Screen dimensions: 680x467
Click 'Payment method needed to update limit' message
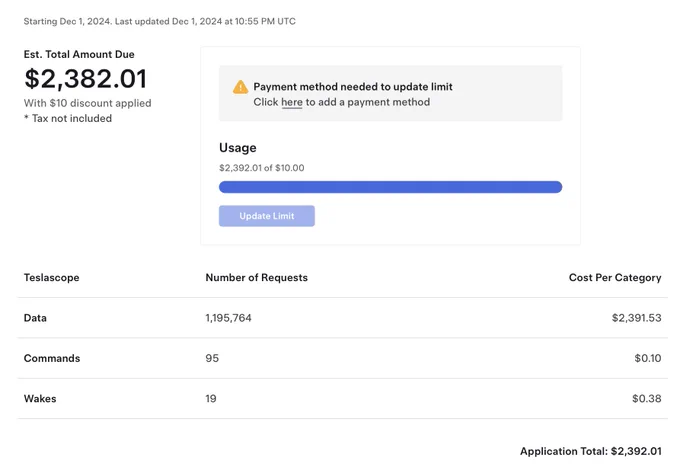point(353,87)
